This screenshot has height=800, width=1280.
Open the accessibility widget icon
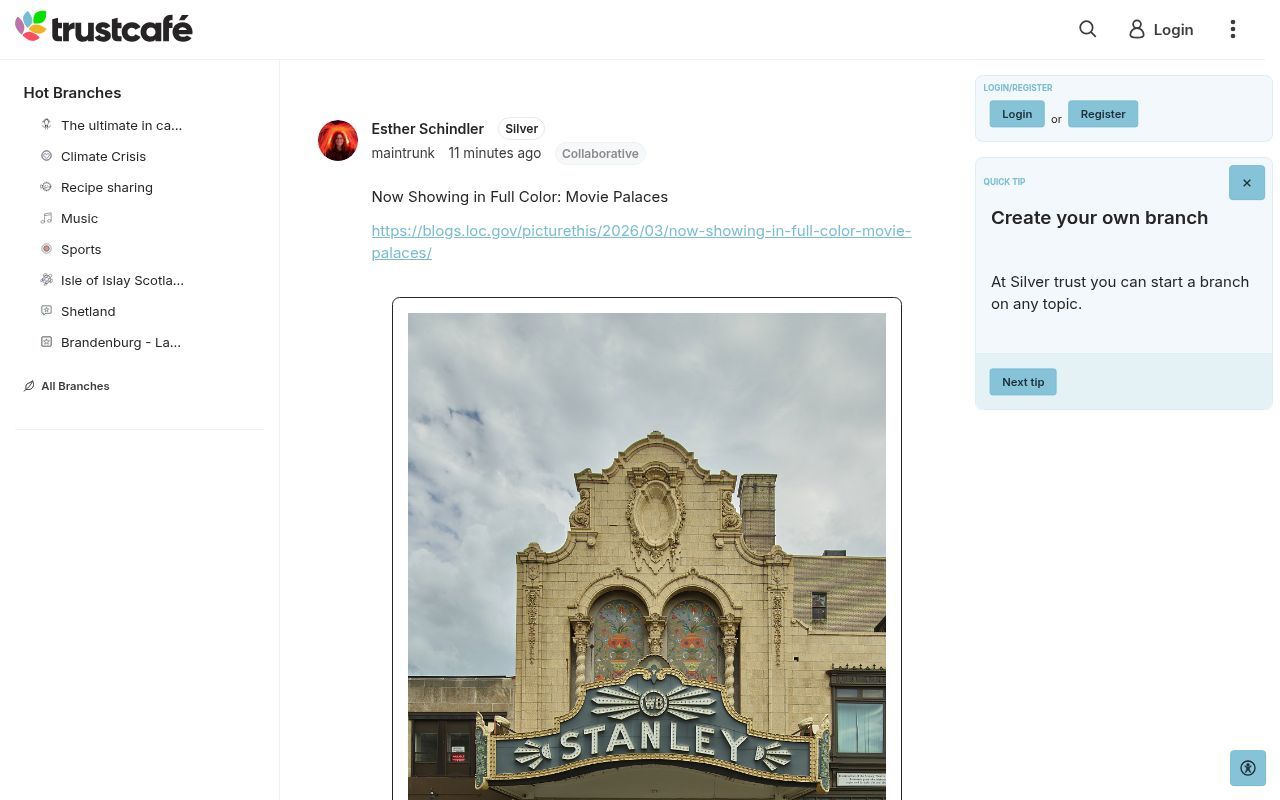1248,768
